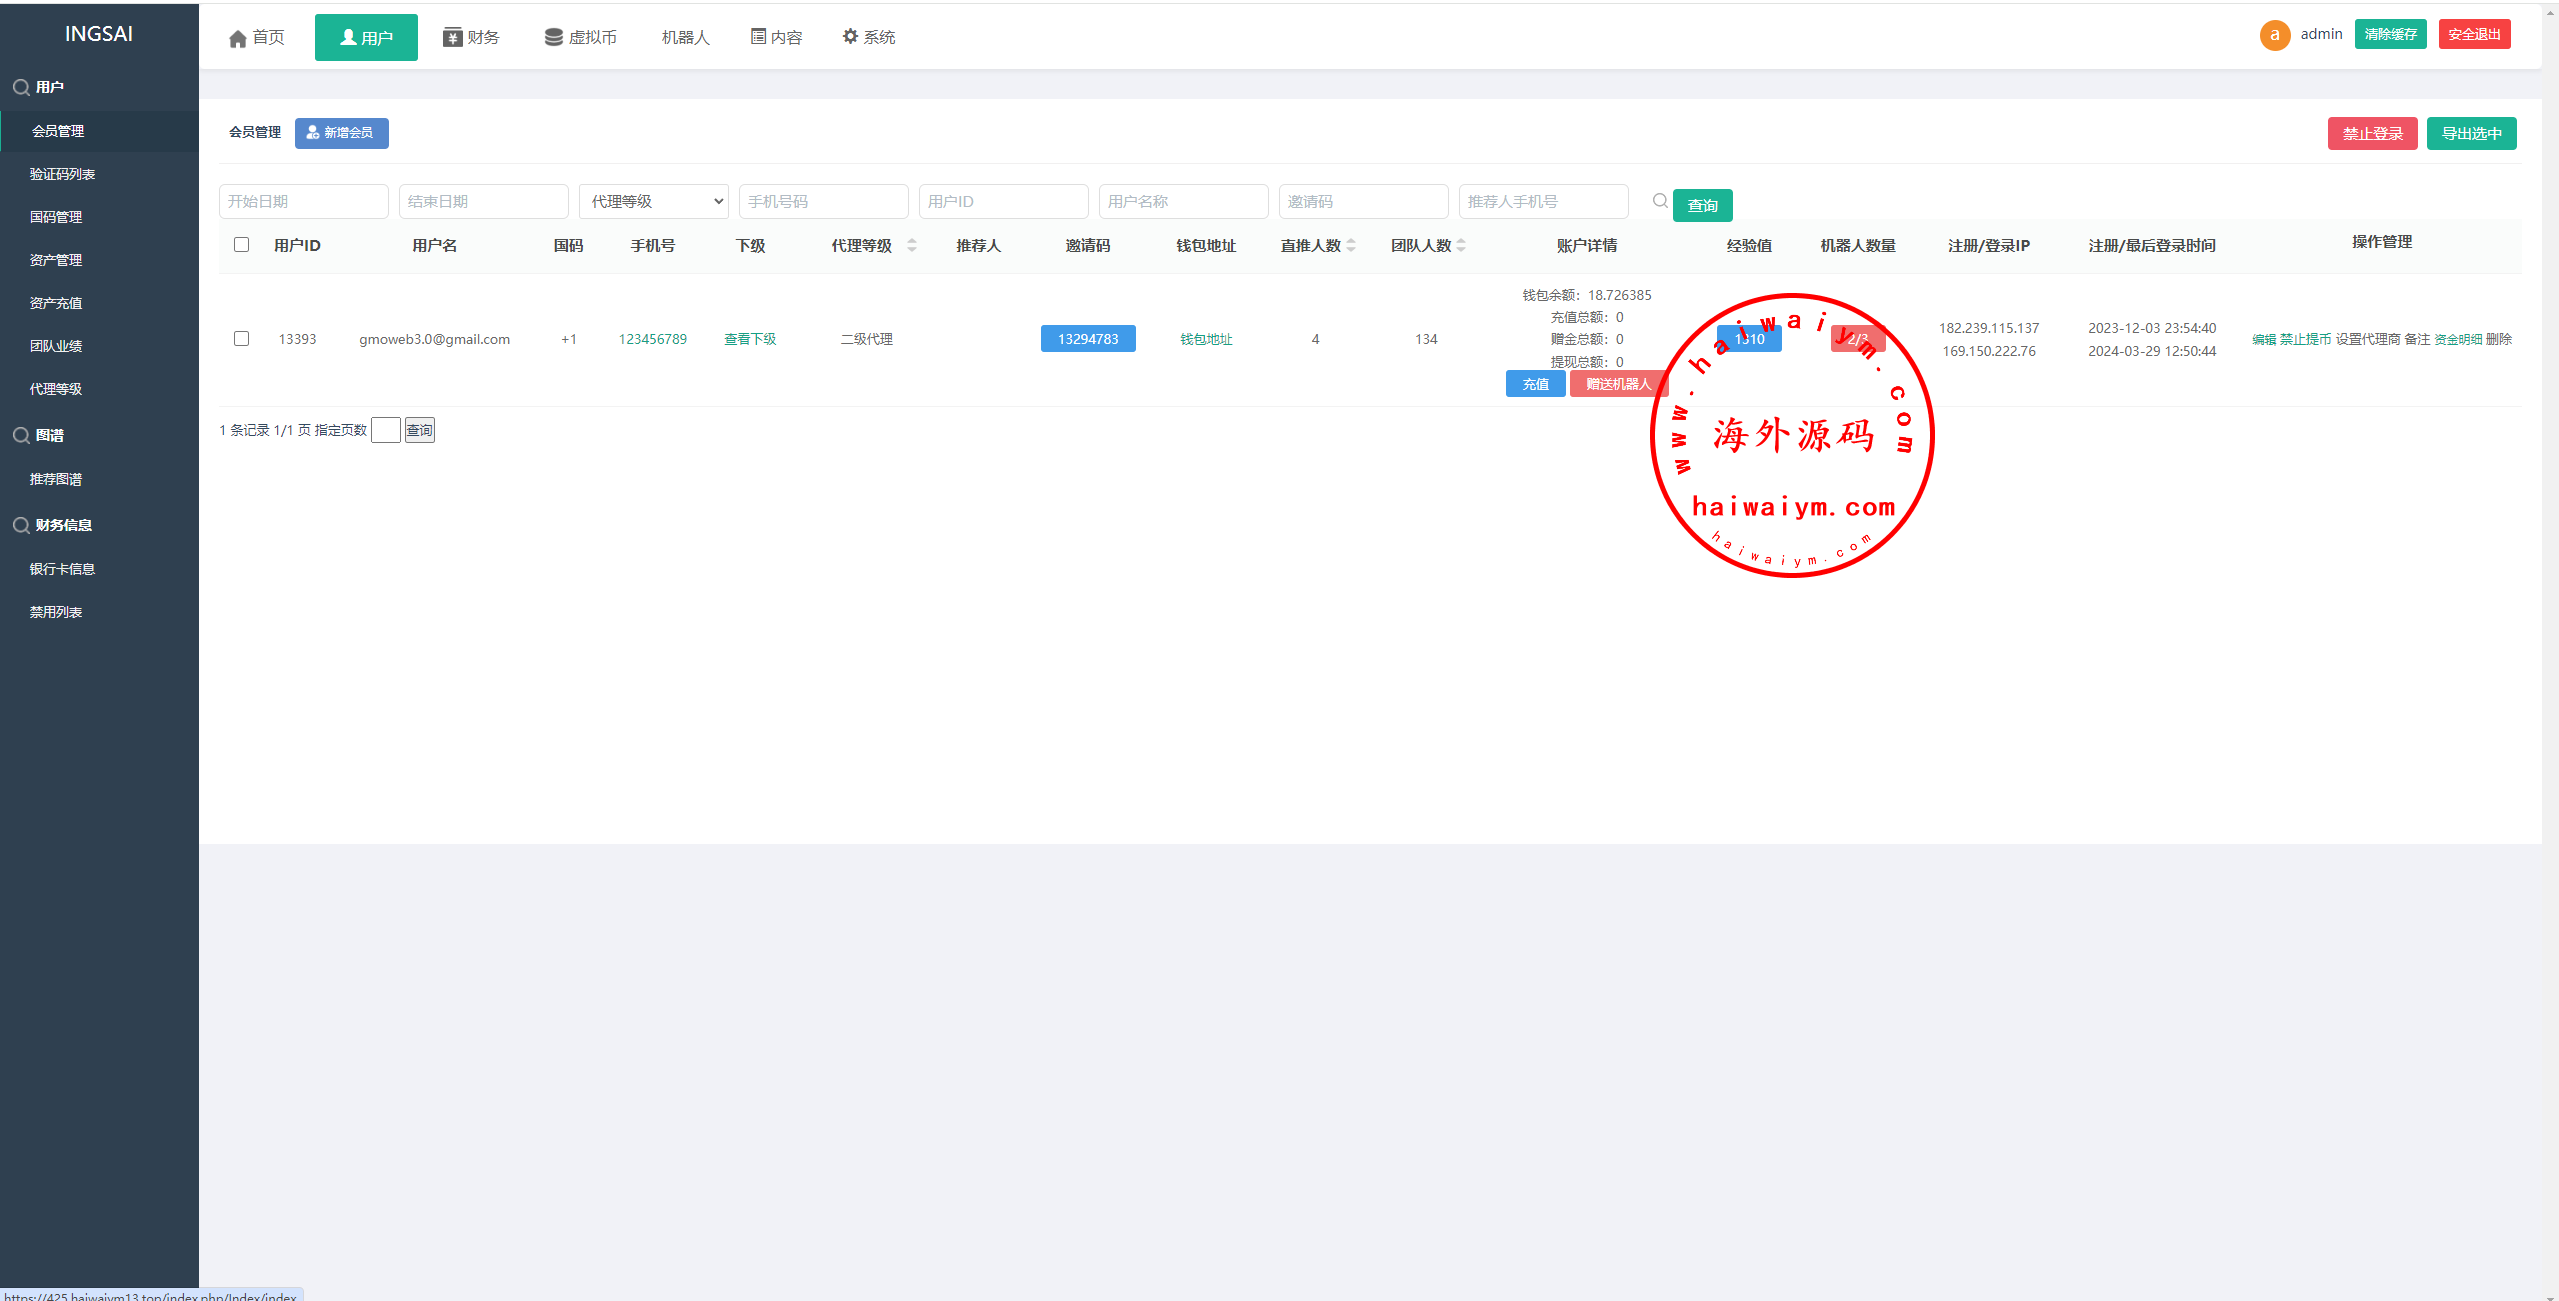Viewport: 2559px width, 1301px height.
Task: Click the orange admin avatar icon
Action: click(2274, 35)
